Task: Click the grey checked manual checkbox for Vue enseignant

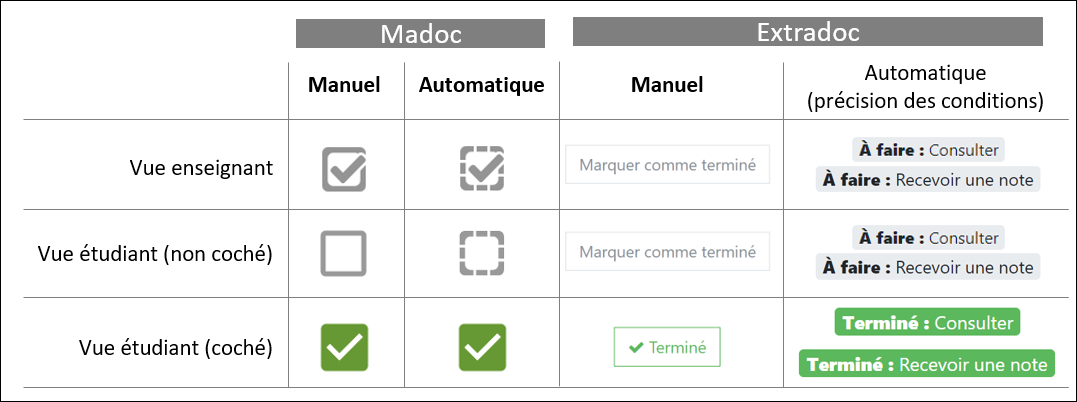Action: coord(344,169)
